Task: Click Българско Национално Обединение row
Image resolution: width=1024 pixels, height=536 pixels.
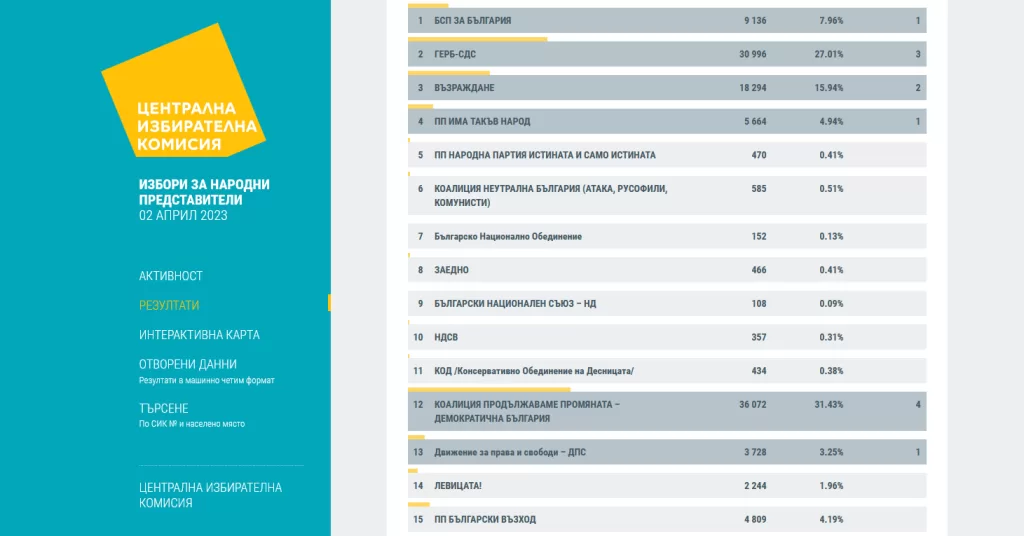Action: tap(667, 236)
